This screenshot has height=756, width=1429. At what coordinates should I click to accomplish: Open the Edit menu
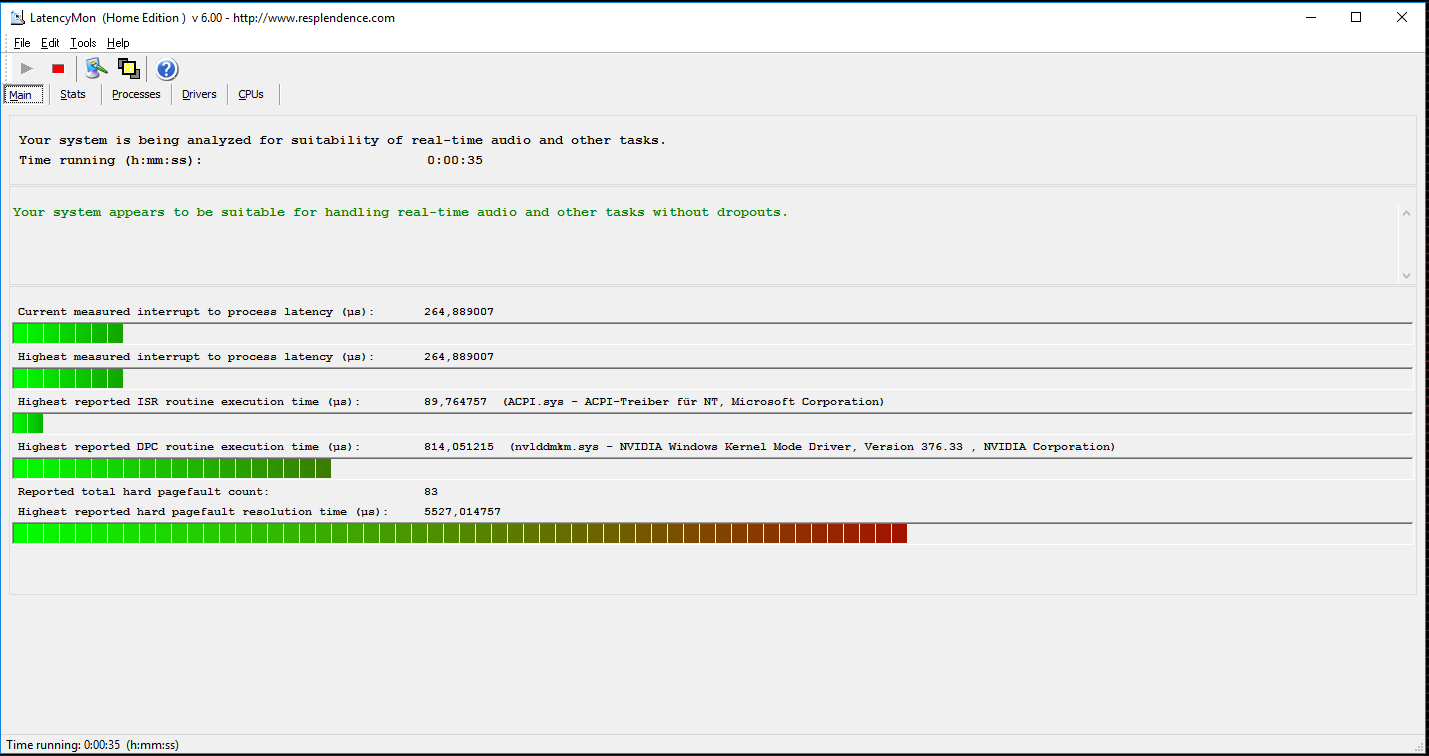pyautogui.click(x=50, y=43)
